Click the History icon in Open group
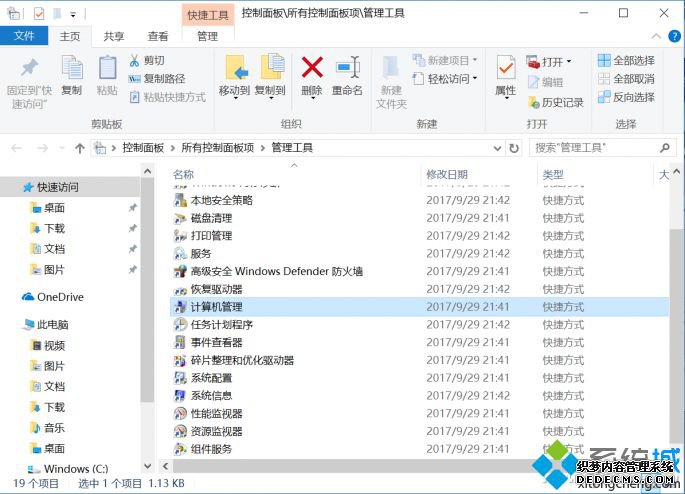Viewport: 685px width, 494px height. 533,102
